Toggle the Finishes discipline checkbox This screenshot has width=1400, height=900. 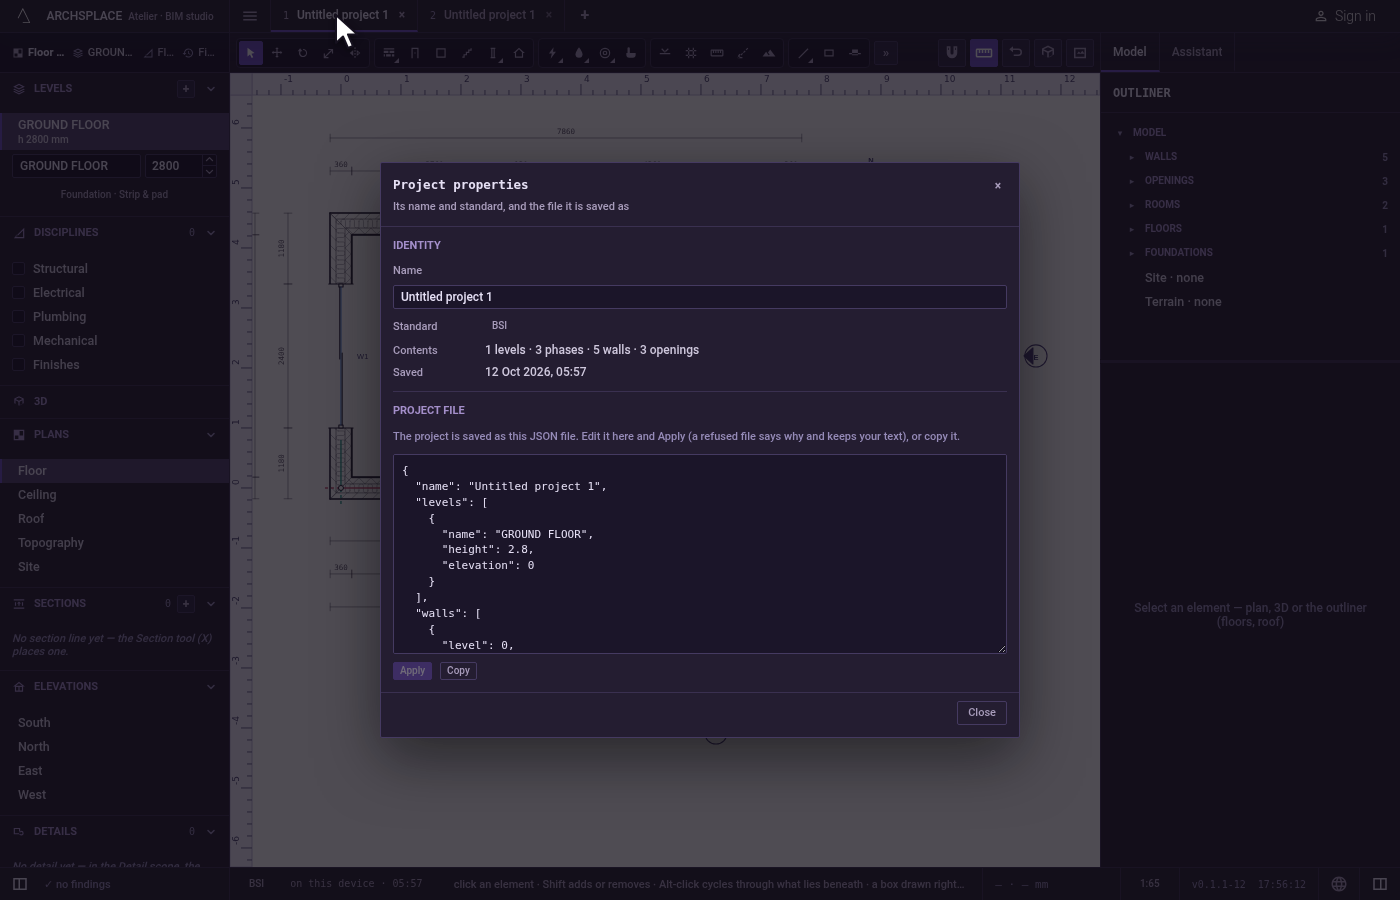tap(18, 365)
